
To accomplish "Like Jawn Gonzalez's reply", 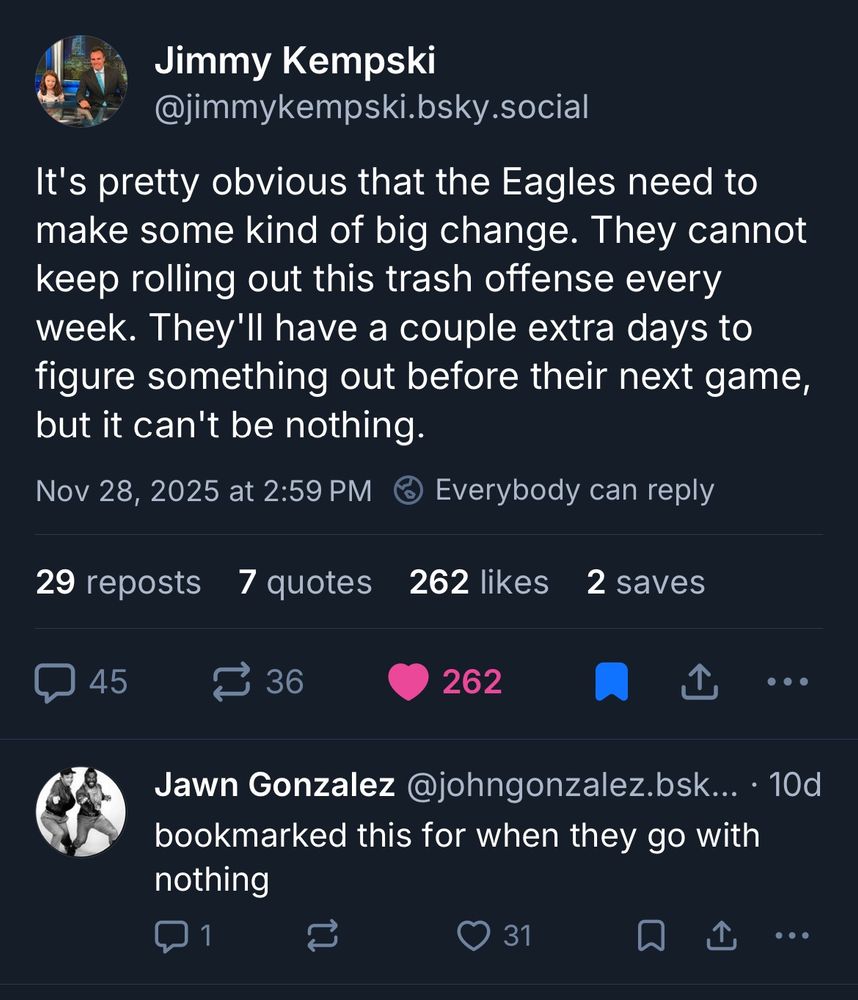I will coord(472,936).
